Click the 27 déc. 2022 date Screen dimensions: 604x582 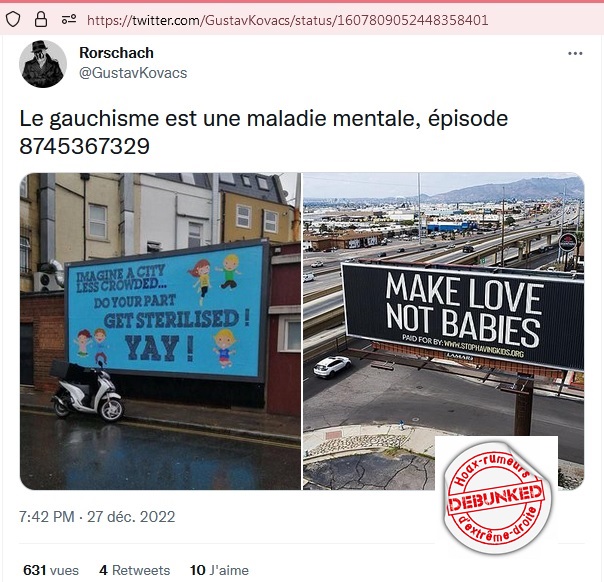coord(131,517)
